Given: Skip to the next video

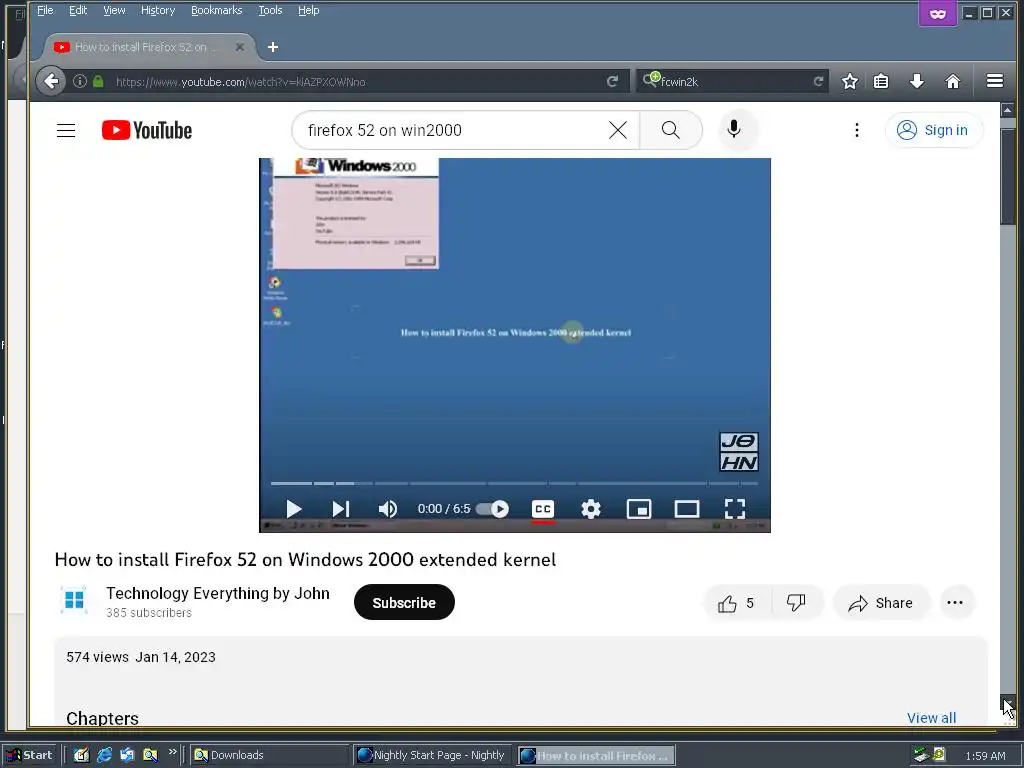Looking at the screenshot, I should (x=341, y=509).
